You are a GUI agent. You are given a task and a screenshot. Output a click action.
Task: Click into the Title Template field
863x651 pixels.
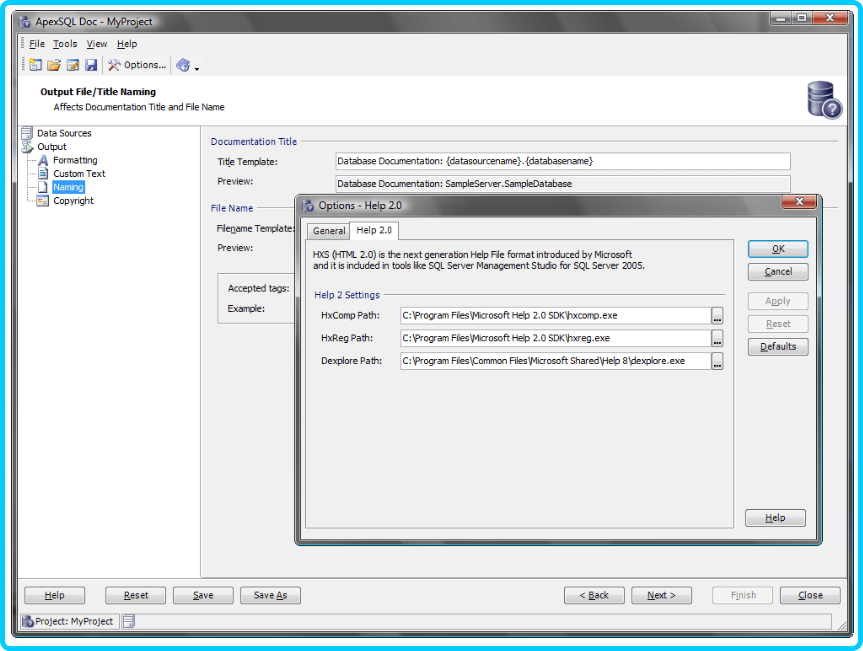562,161
